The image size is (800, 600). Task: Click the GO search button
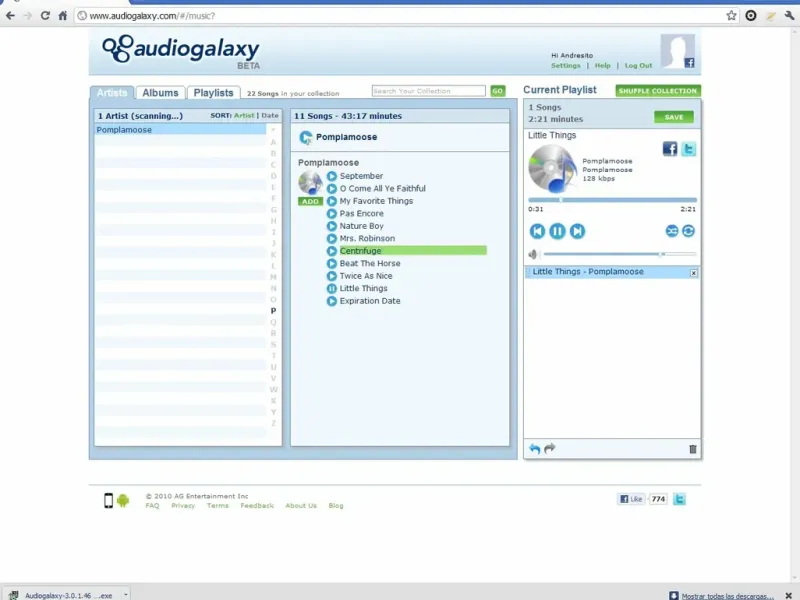coord(497,91)
